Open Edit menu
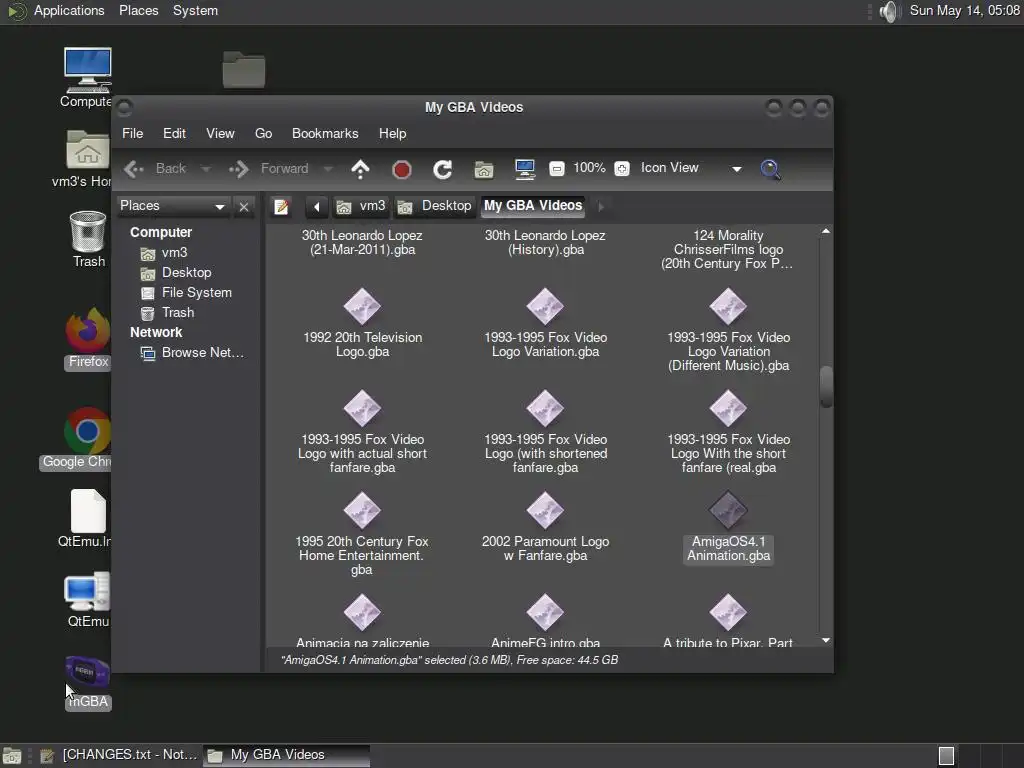This screenshot has width=1024, height=768. pos(174,133)
